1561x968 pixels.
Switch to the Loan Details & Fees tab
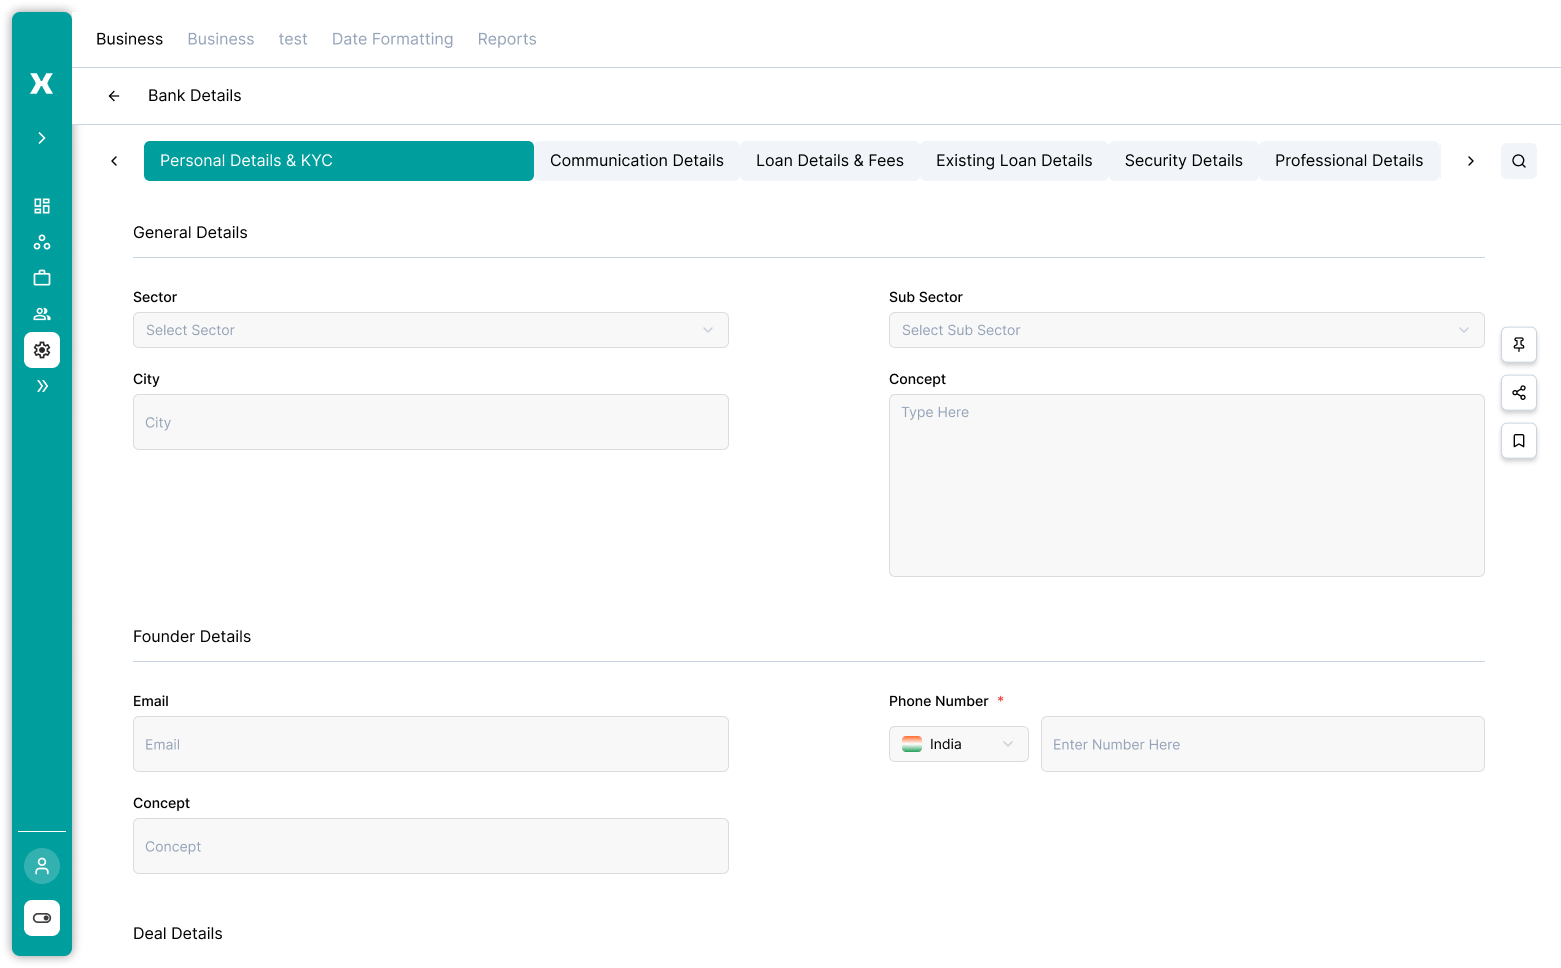tap(829, 160)
